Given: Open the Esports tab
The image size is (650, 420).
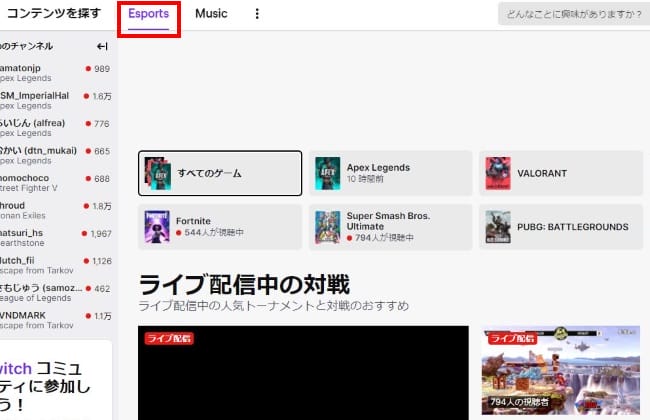Looking at the screenshot, I should [148, 14].
